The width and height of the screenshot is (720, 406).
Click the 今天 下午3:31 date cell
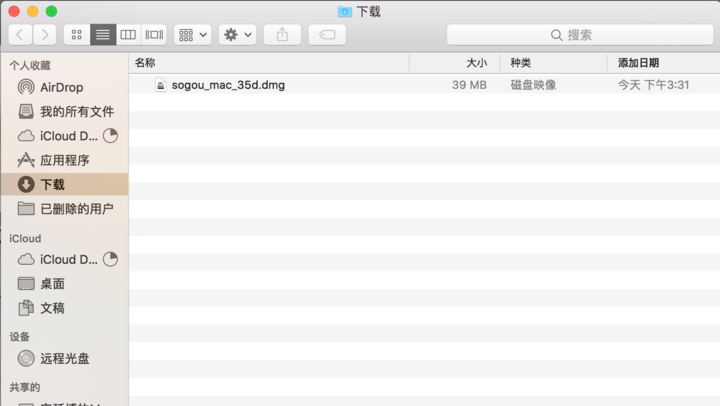click(x=653, y=85)
